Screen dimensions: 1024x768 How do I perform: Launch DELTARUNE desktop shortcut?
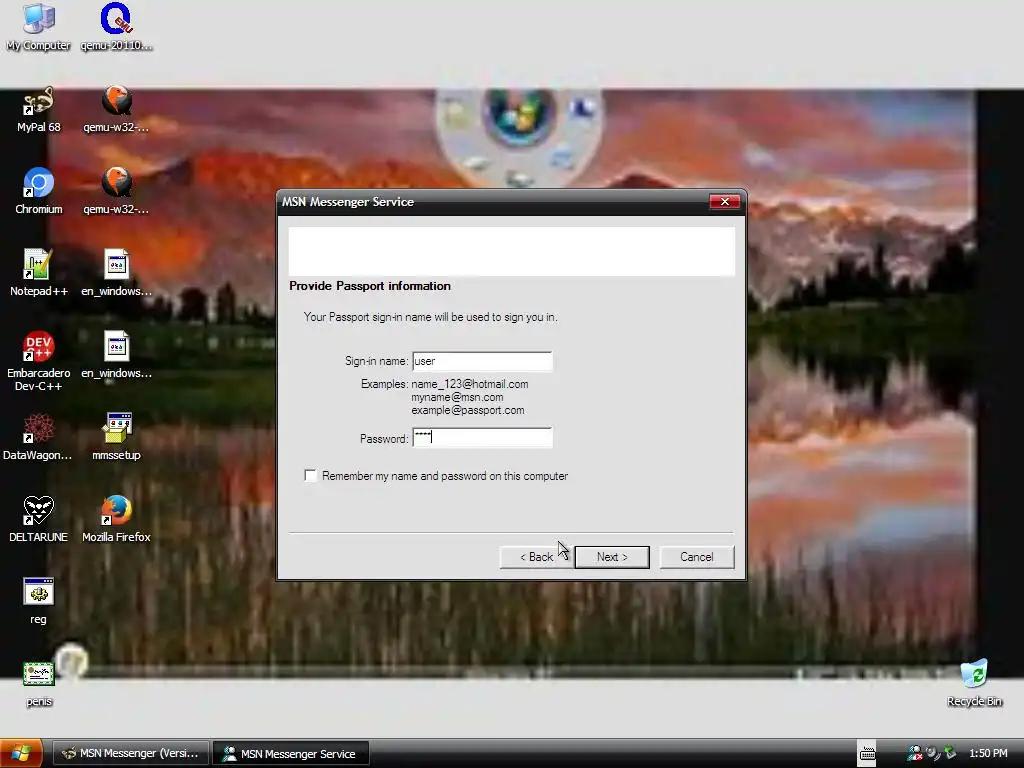tap(38, 520)
